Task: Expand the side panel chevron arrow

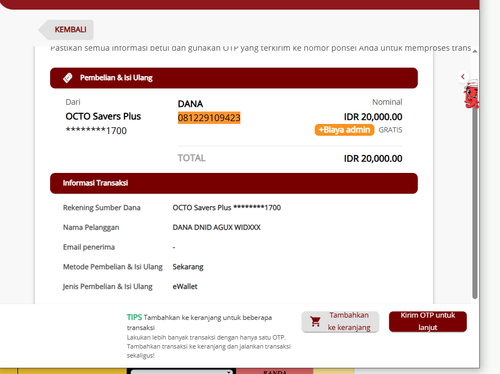Action: coord(463,76)
